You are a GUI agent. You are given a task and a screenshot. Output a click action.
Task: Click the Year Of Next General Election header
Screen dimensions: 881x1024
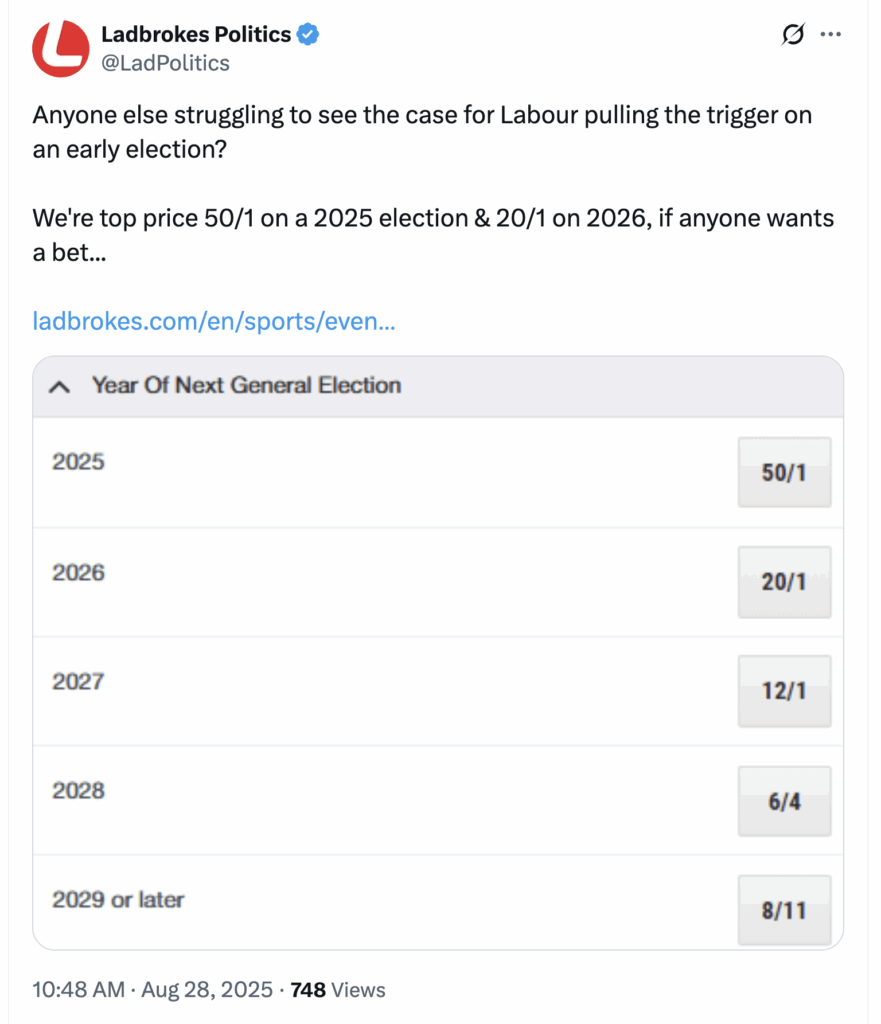pyautogui.click(x=246, y=386)
